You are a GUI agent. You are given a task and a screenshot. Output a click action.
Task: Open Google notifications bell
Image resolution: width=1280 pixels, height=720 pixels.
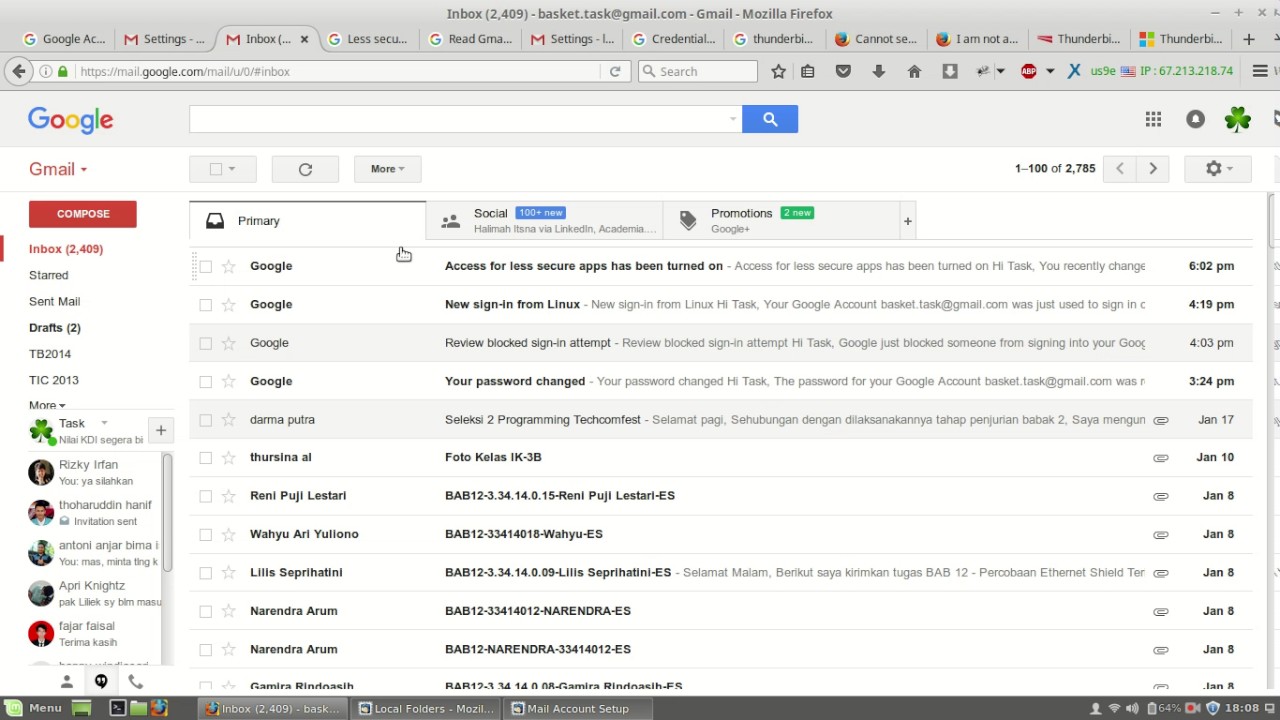click(x=1195, y=119)
